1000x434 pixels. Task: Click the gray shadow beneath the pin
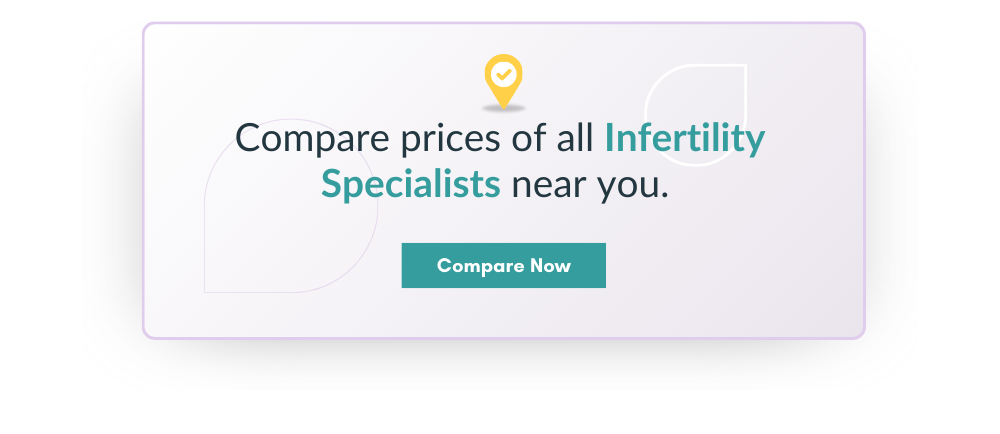503,108
